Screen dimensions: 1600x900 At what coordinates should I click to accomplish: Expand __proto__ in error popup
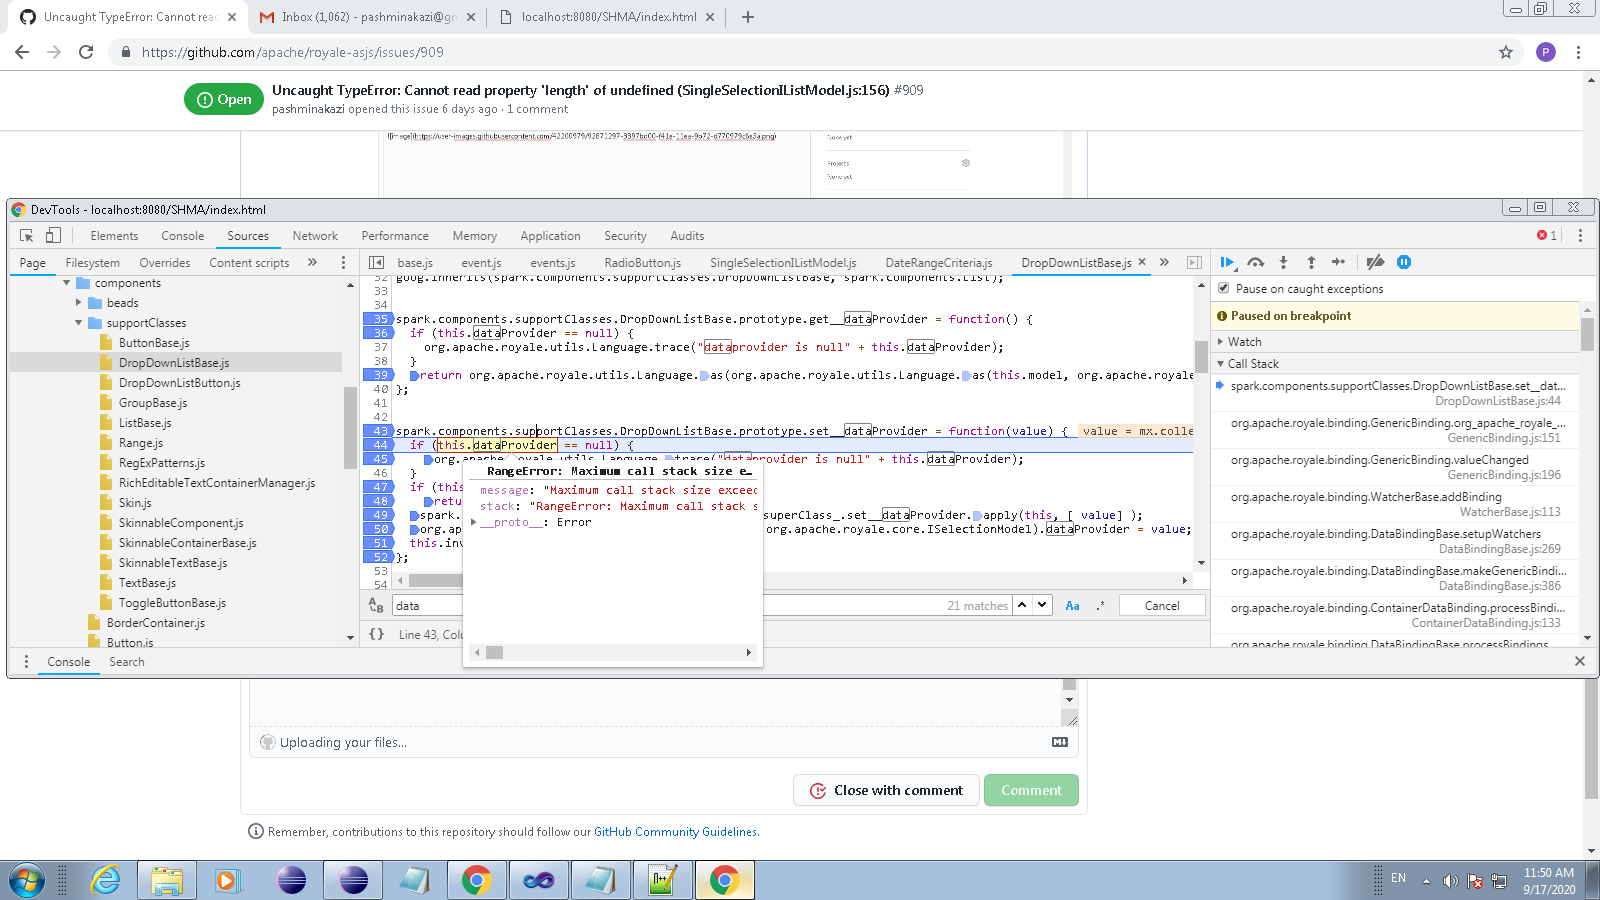(x=474, y=522)
